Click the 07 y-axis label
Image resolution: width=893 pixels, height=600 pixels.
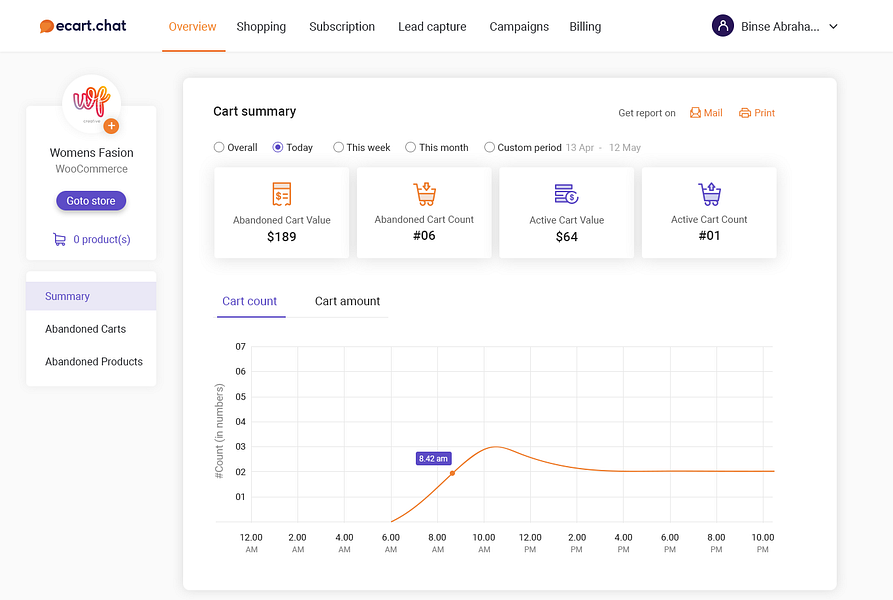click(x=241, y=347)
